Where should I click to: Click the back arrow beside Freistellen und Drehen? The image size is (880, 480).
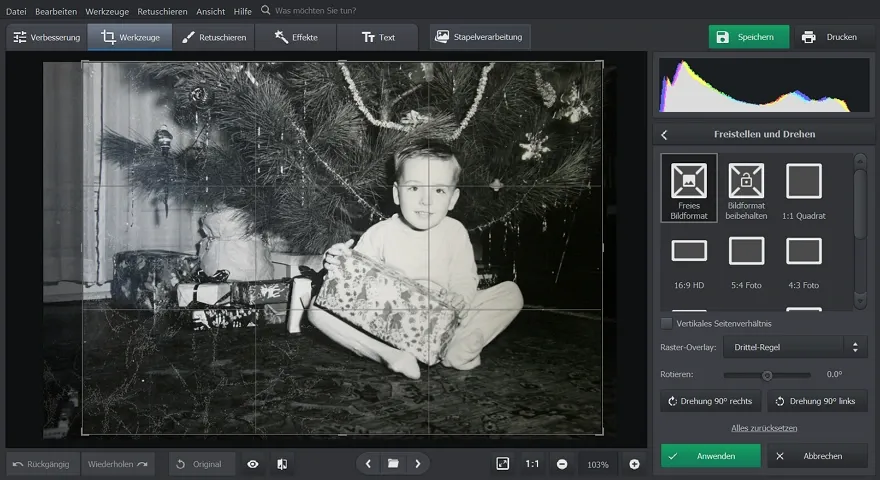pos(664,135)
